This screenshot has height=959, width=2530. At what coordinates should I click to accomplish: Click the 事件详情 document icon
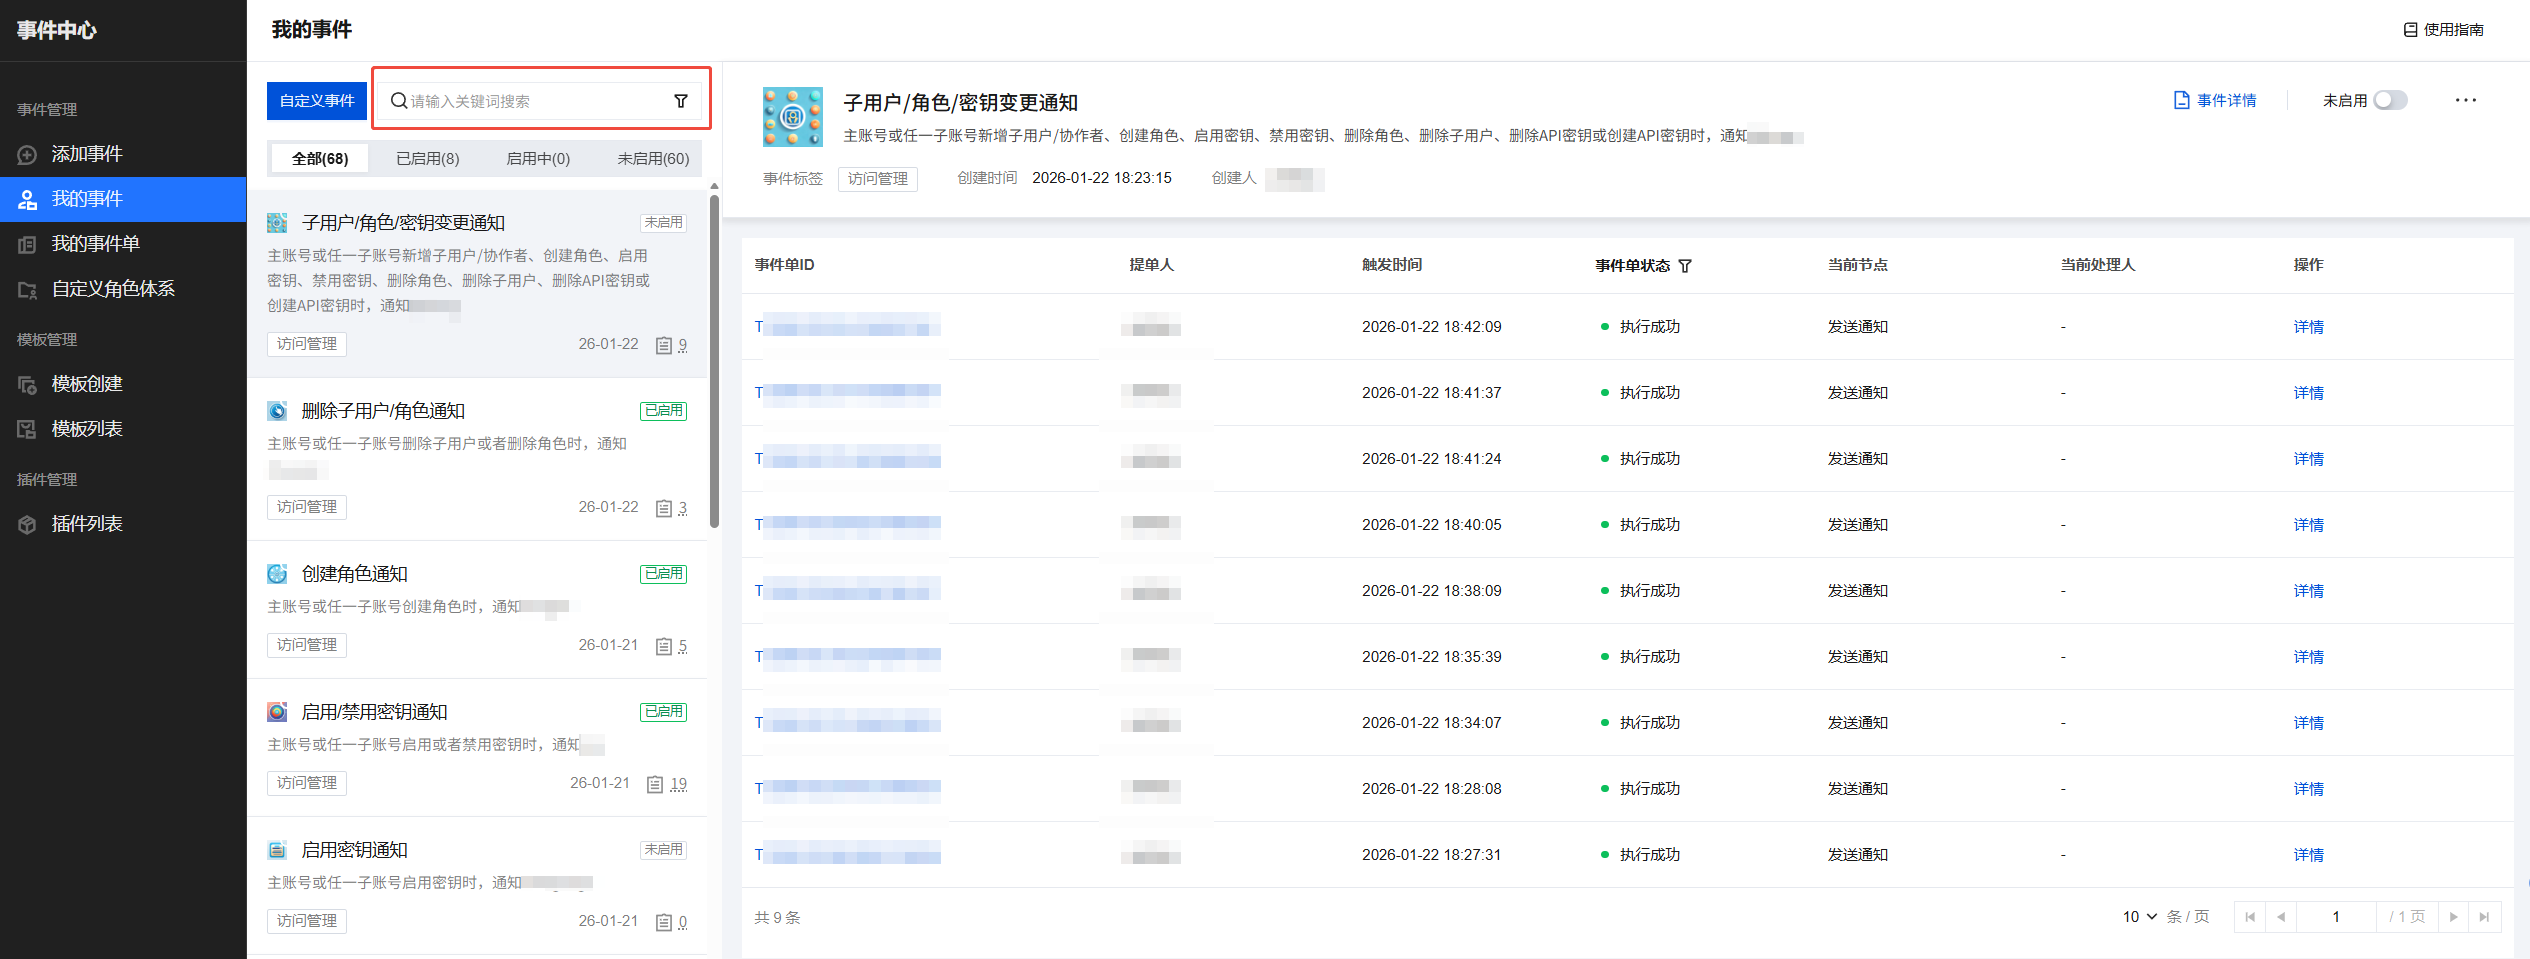tap(2181, 100)
